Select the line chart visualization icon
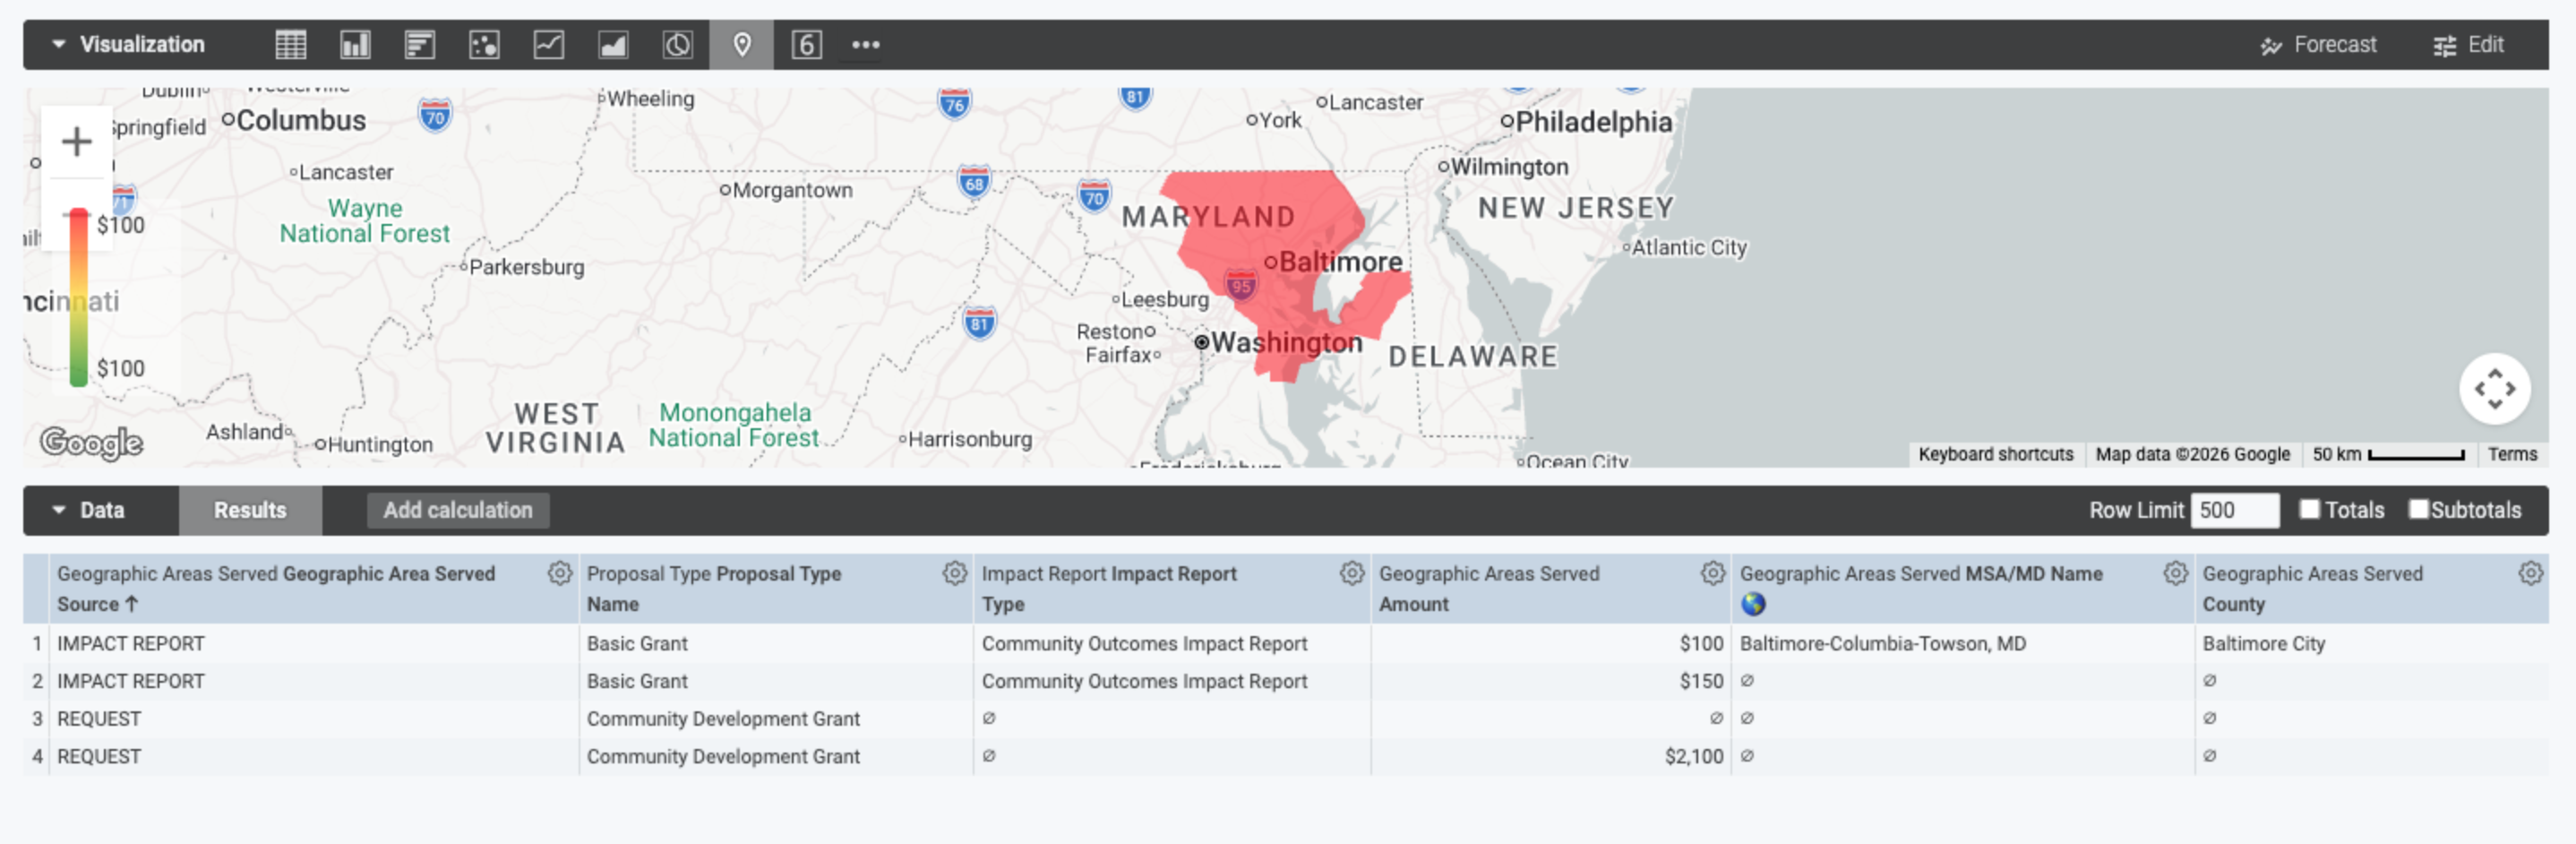This screenshot has height=844, width=2576. click(x=548, y=45)
